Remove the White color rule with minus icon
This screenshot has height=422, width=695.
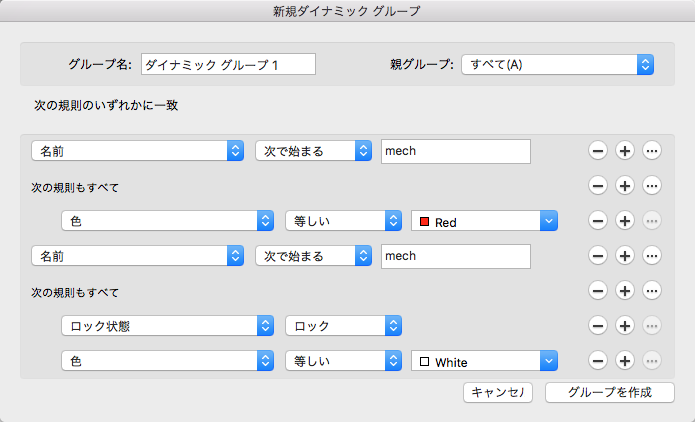pyautogui.click(x=597, y=360)
